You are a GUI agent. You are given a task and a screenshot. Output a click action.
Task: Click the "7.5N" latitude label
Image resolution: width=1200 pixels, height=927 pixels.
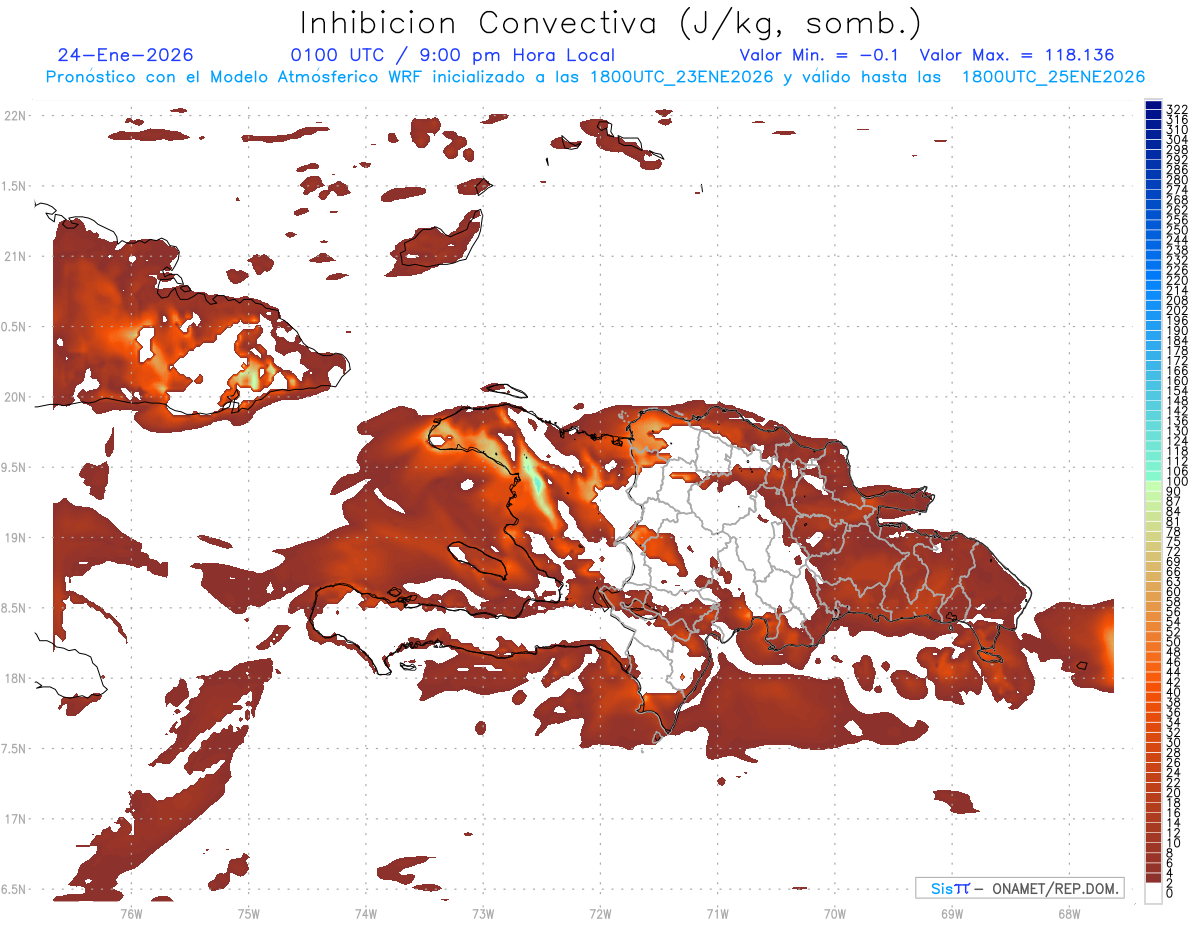15,749
